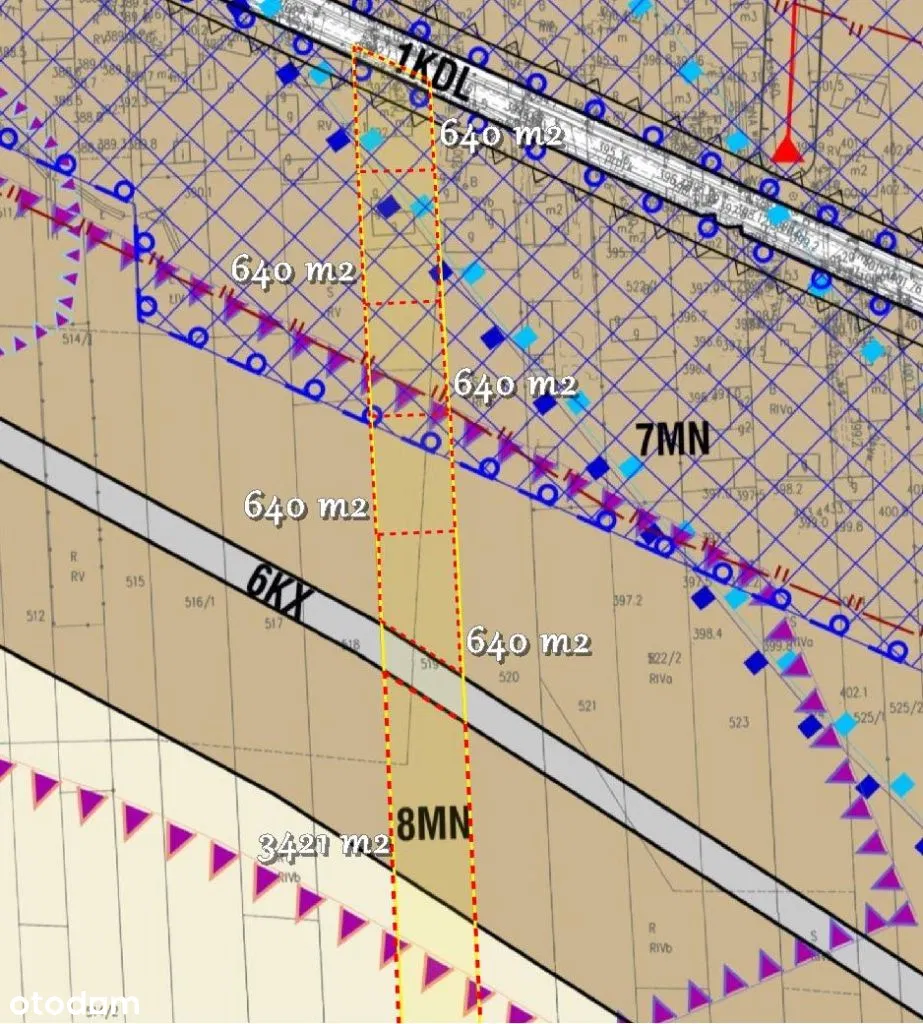Click the 402.1 elevation point
This screenshot has height=1024, width=923.
coord(826,692)
